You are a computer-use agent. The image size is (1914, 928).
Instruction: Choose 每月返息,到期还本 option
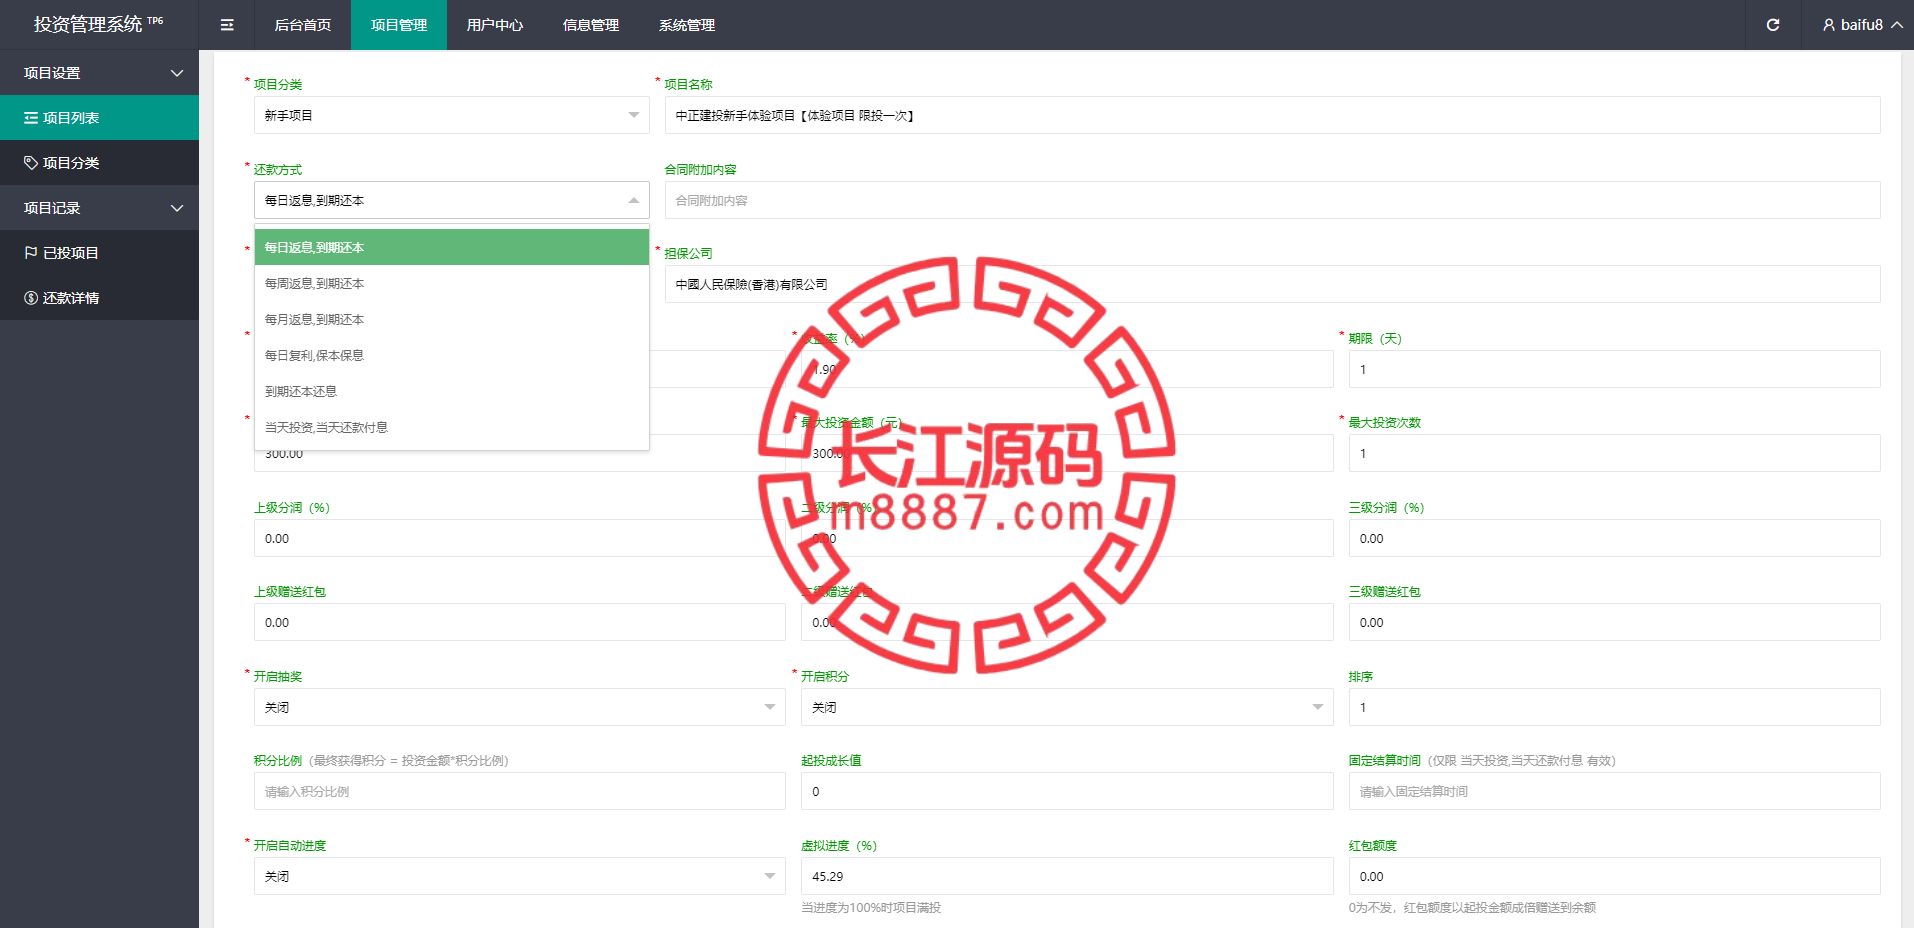coord(452,319)
